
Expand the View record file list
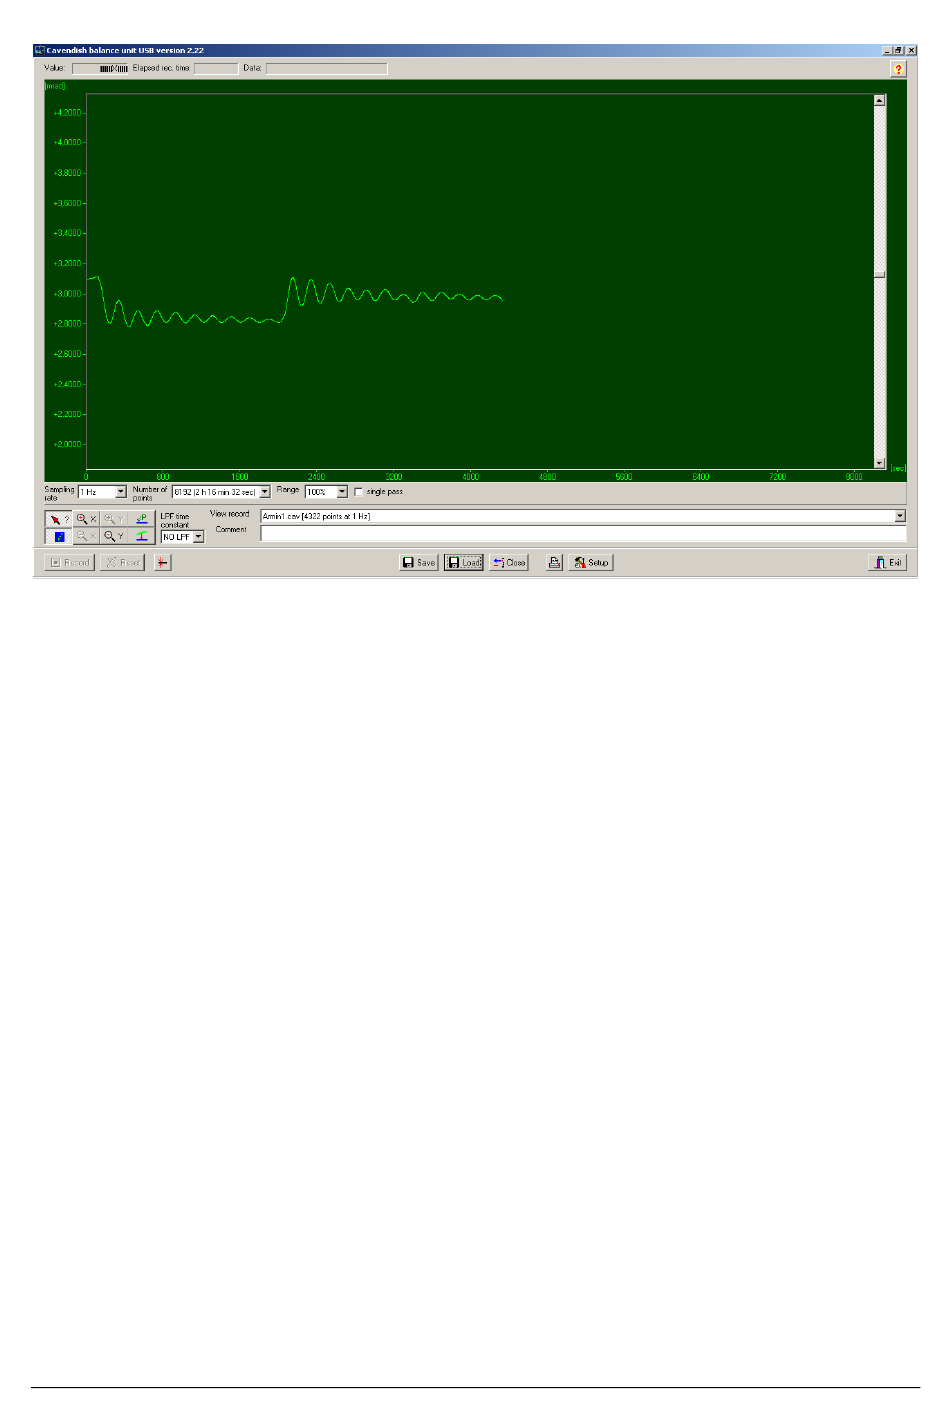900,516
